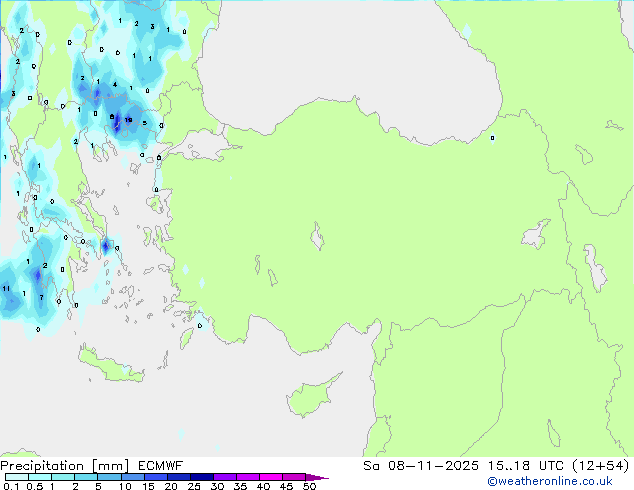Screen dimensions: 634x490
Task: Click the '19' precipitation value on map
Action: (129, 120)
